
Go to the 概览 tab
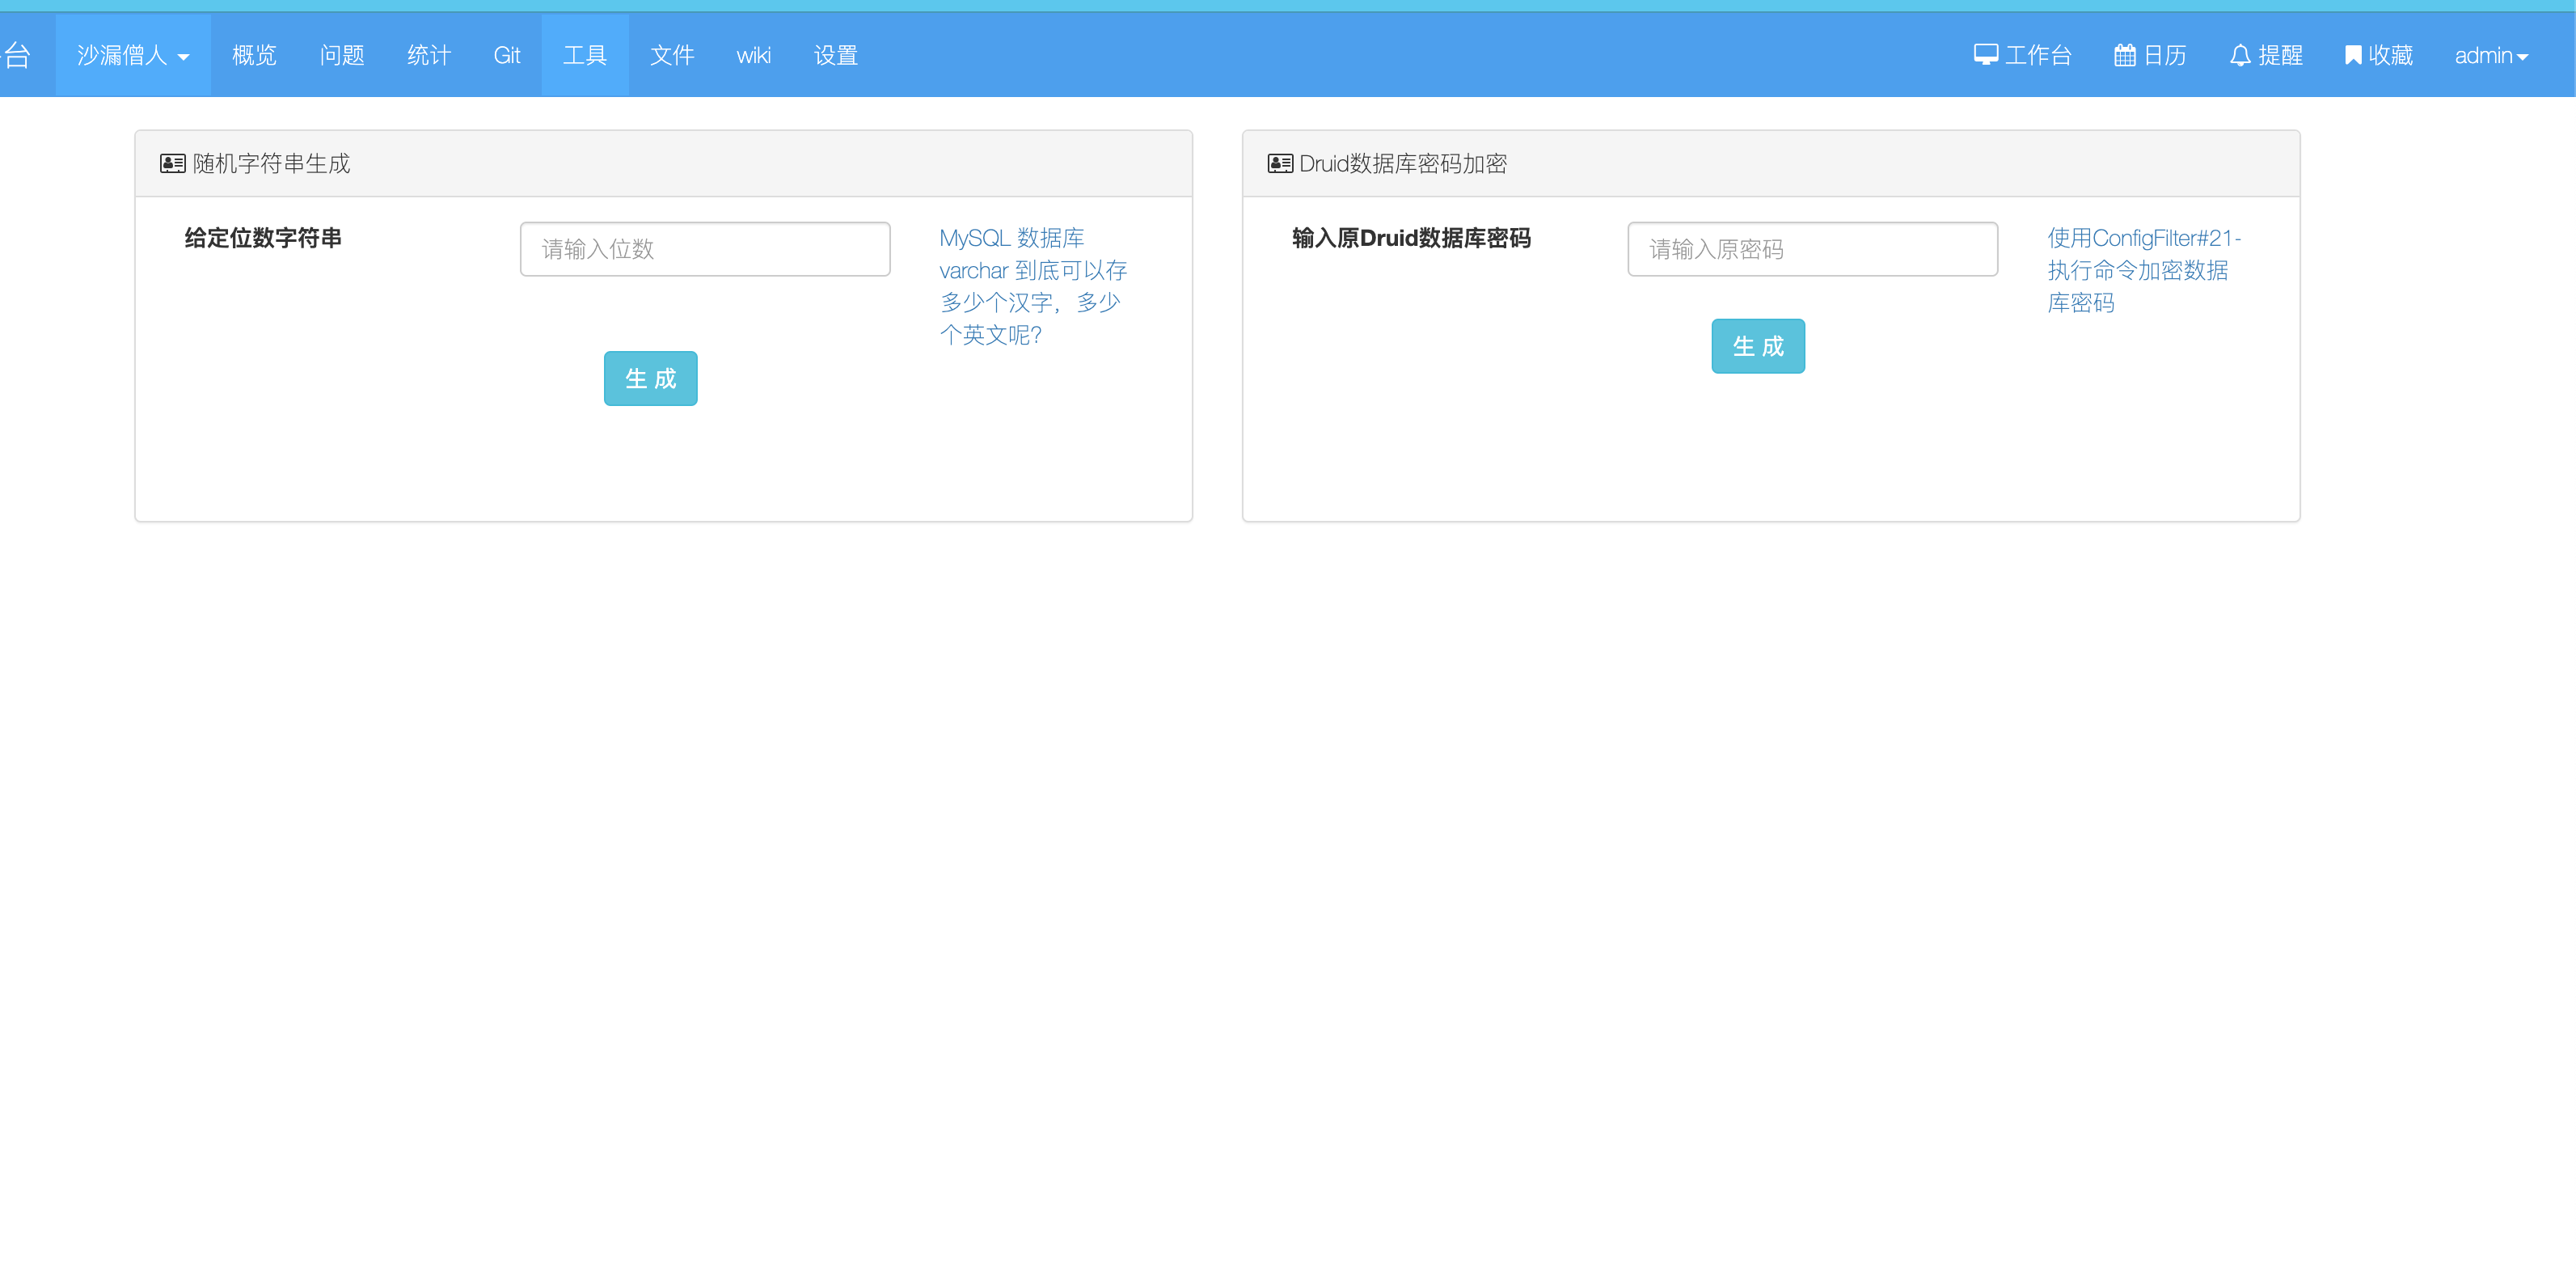pos(254,56)
